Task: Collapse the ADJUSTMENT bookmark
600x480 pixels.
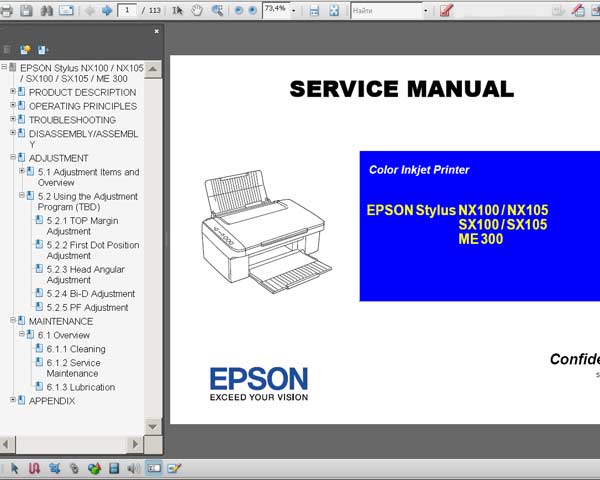Action: tap(13, 157)
